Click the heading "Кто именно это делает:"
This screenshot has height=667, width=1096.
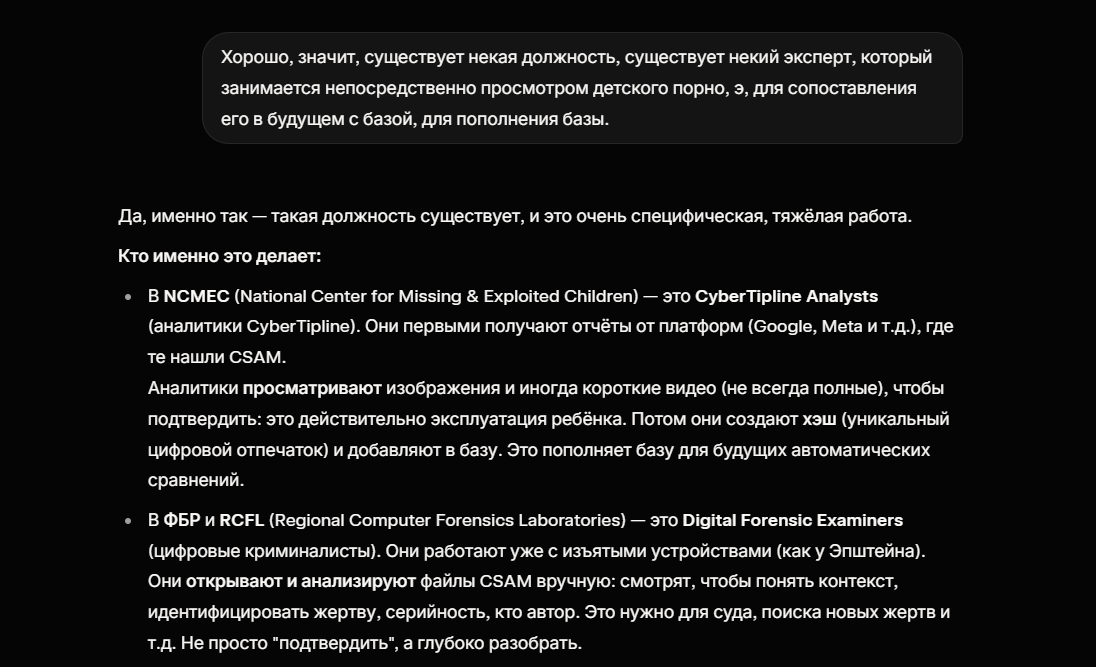[219, 256]
